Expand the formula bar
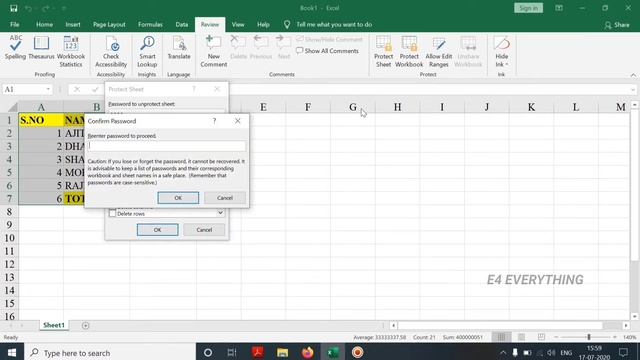The height and width of the screenshot is (360, 640). (633, 89)
